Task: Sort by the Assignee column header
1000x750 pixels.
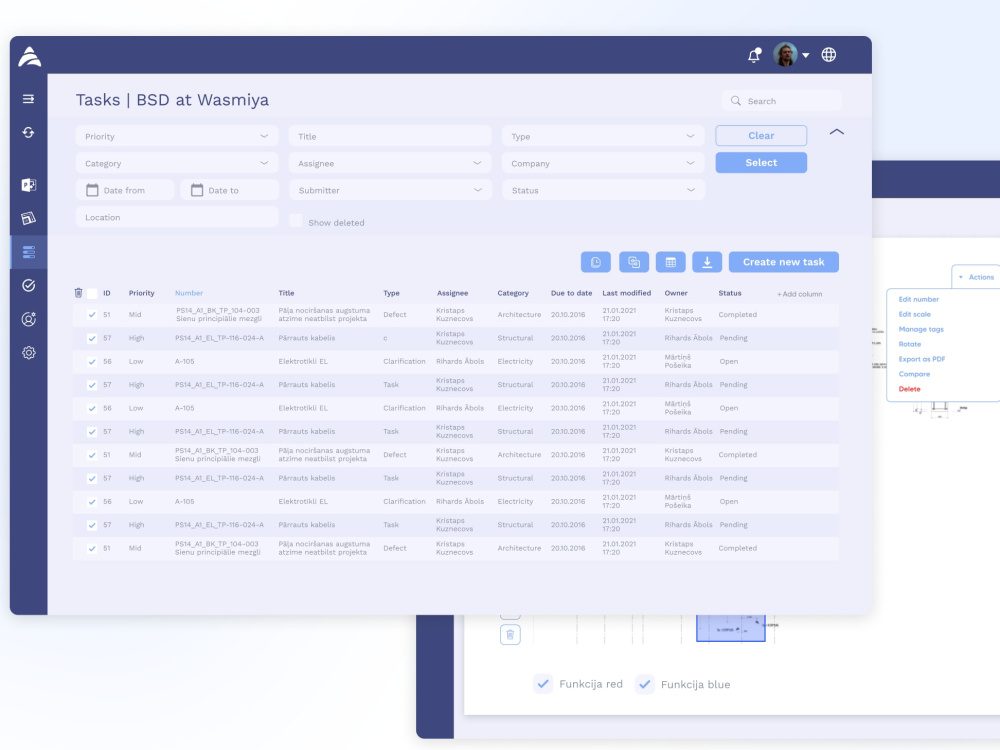Action: pyautogui.click(x=452, y=293)
